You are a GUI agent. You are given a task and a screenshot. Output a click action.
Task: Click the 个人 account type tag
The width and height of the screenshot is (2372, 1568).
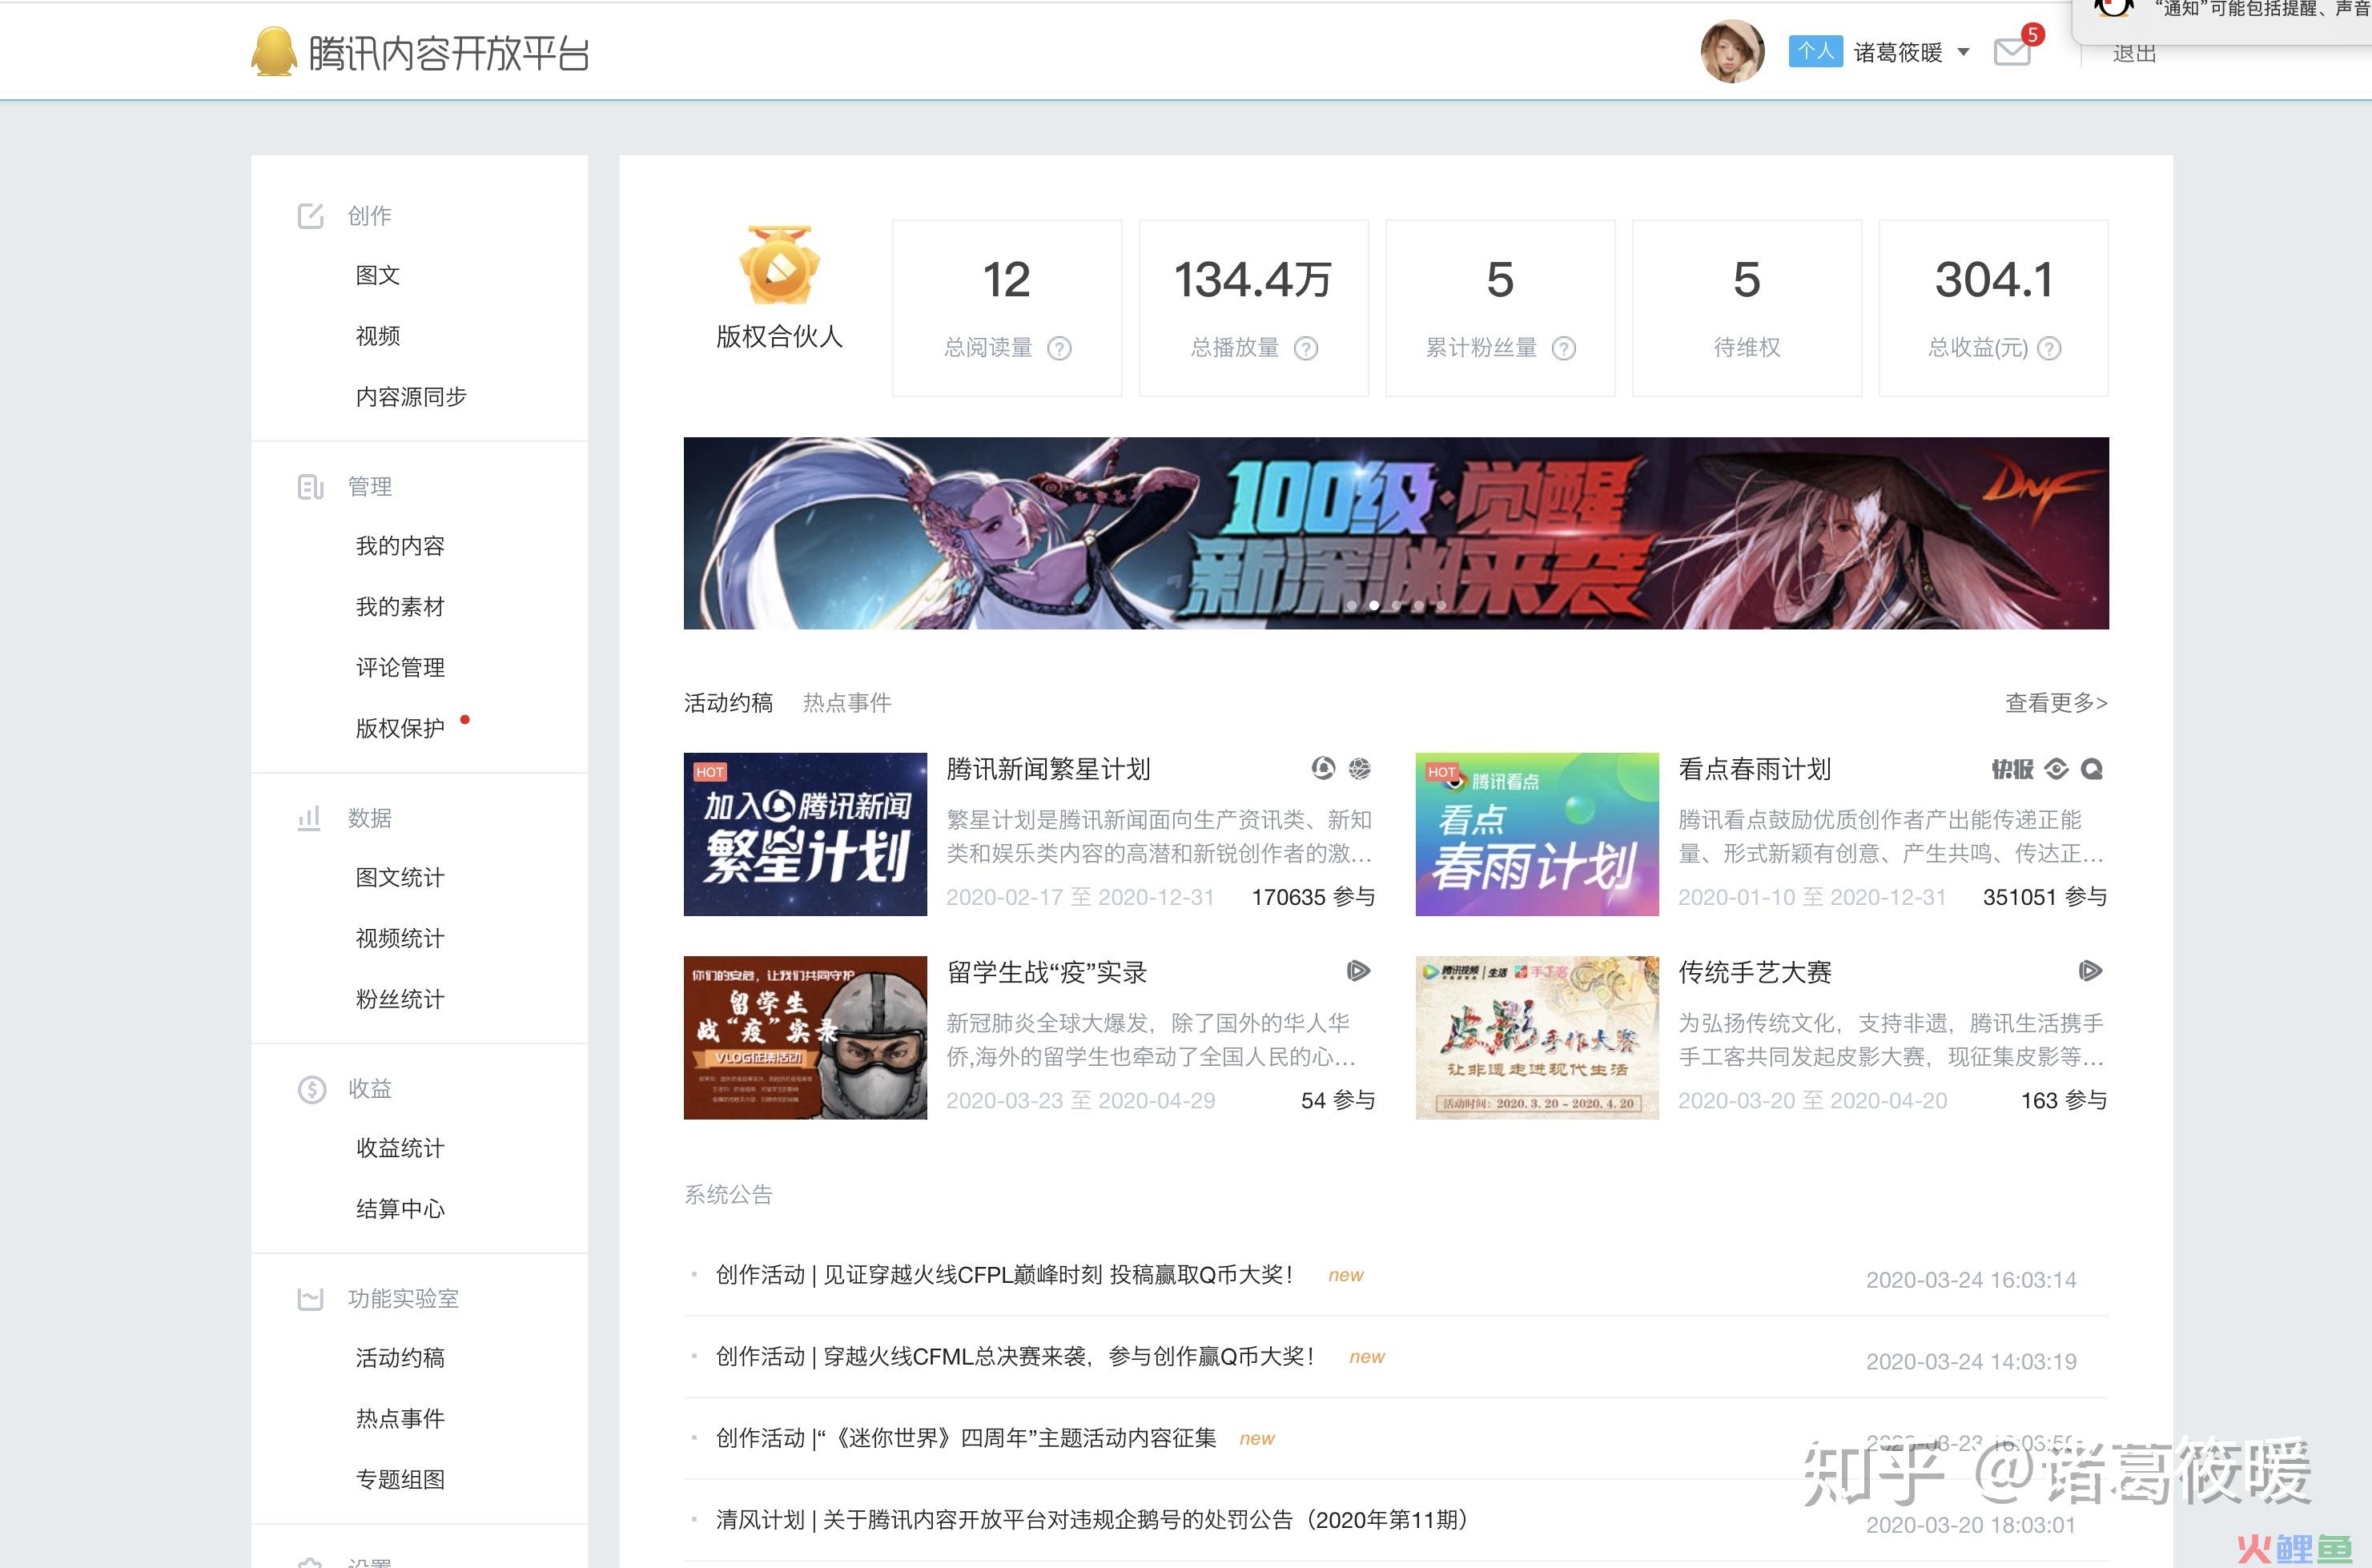click(1815, 51)
